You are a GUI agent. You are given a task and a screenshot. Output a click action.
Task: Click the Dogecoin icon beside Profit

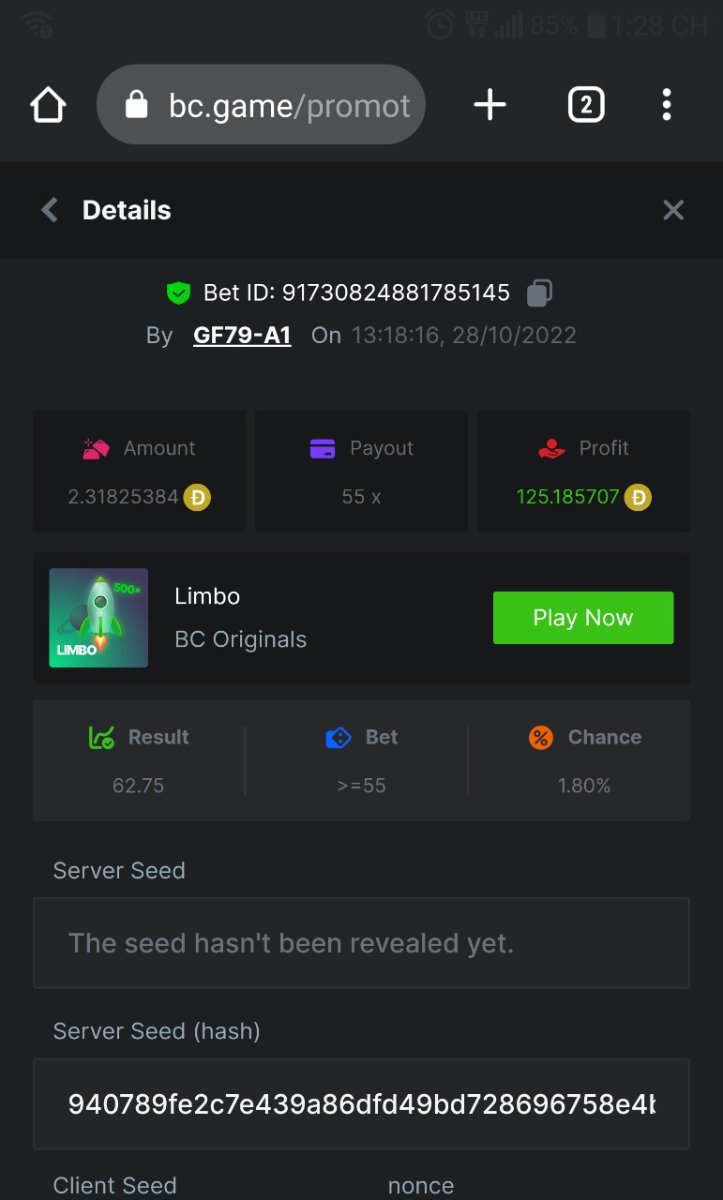[638, 497]
